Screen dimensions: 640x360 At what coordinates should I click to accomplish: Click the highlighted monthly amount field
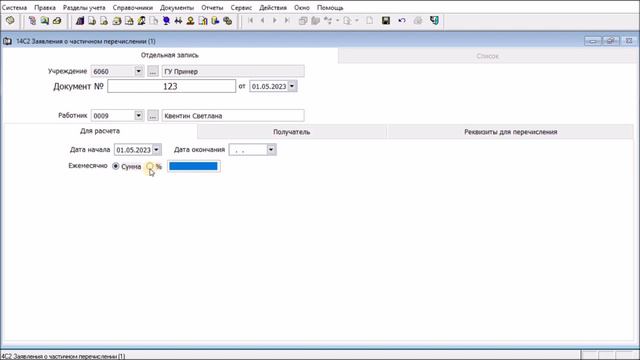(x=193, y=166)
